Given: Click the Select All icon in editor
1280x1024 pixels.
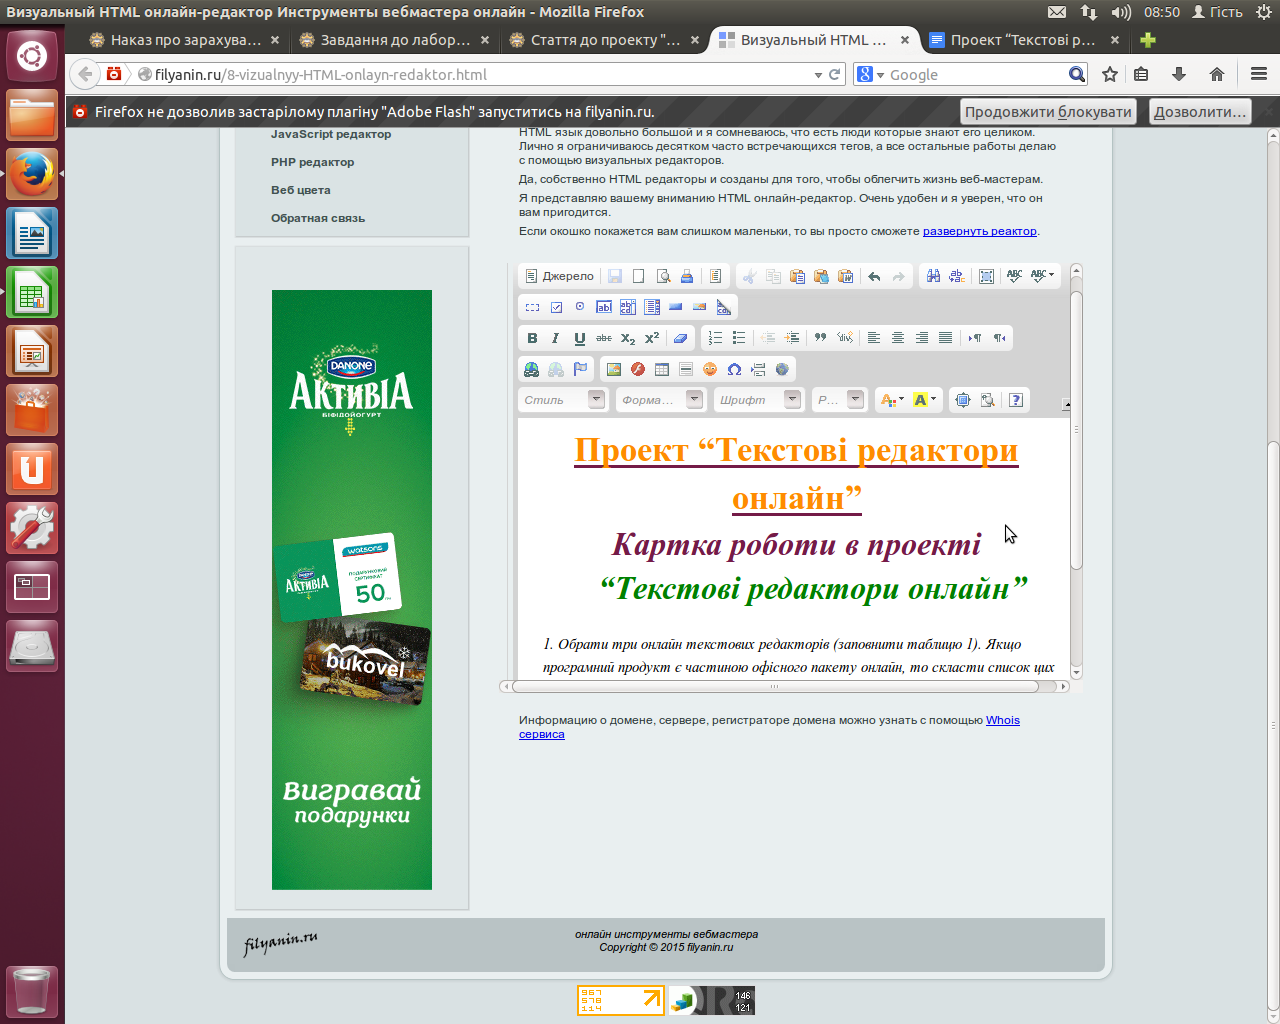Looking at the screenshot, I should click(986, 276).
